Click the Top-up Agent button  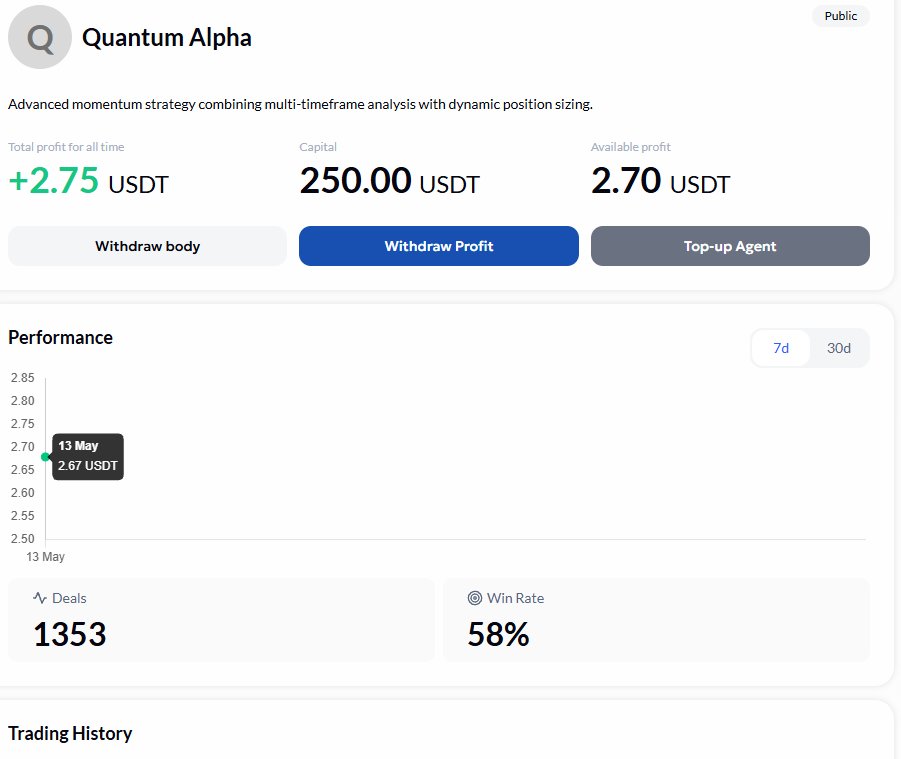click(x=730, y=246)
